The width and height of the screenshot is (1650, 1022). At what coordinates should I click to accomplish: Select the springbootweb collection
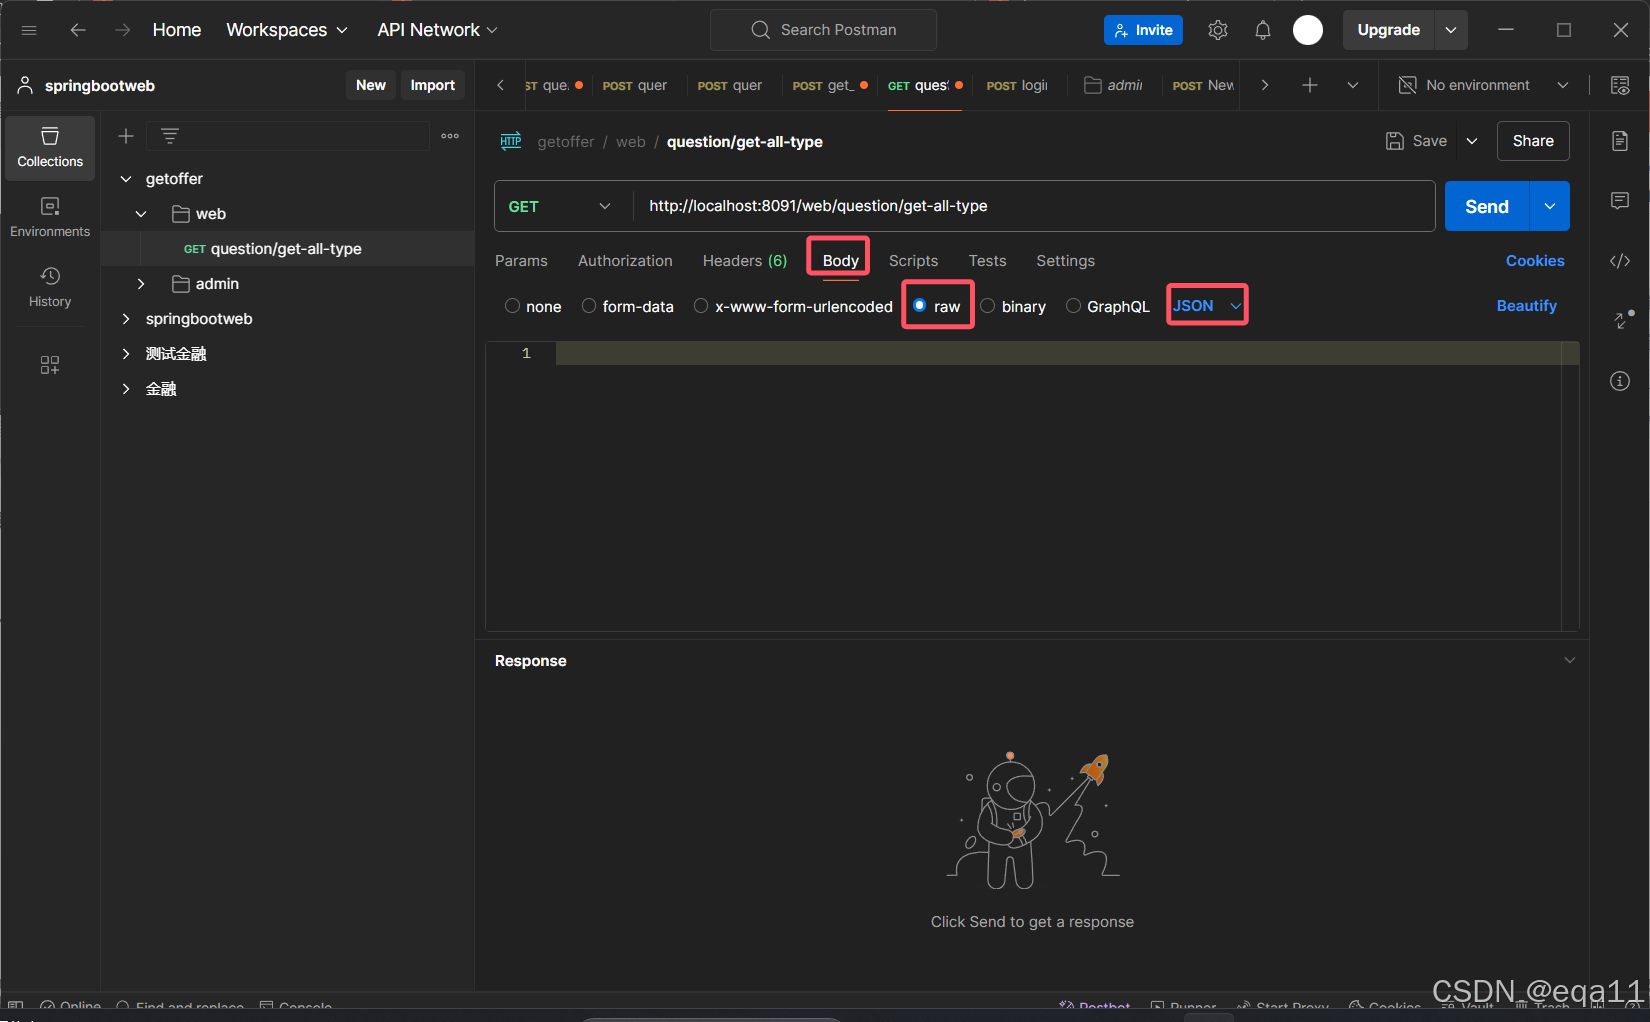(x=199, y=319)
